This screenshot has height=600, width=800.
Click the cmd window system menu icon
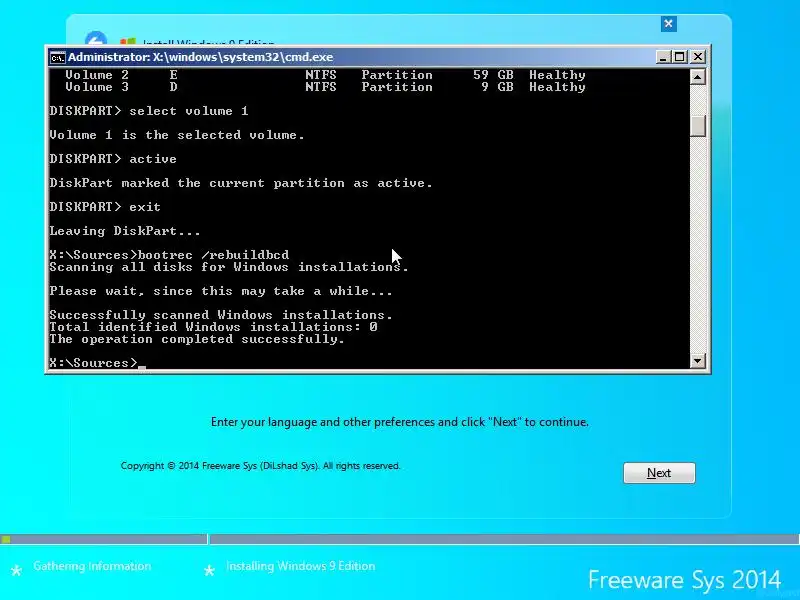[57, 57]
